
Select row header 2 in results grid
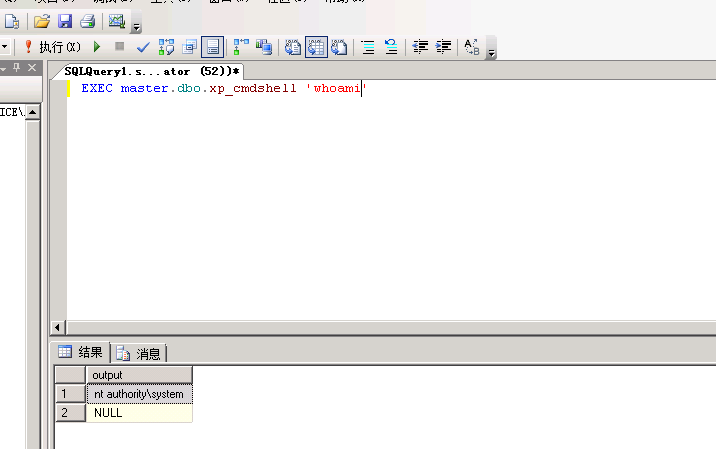(70, 413)
